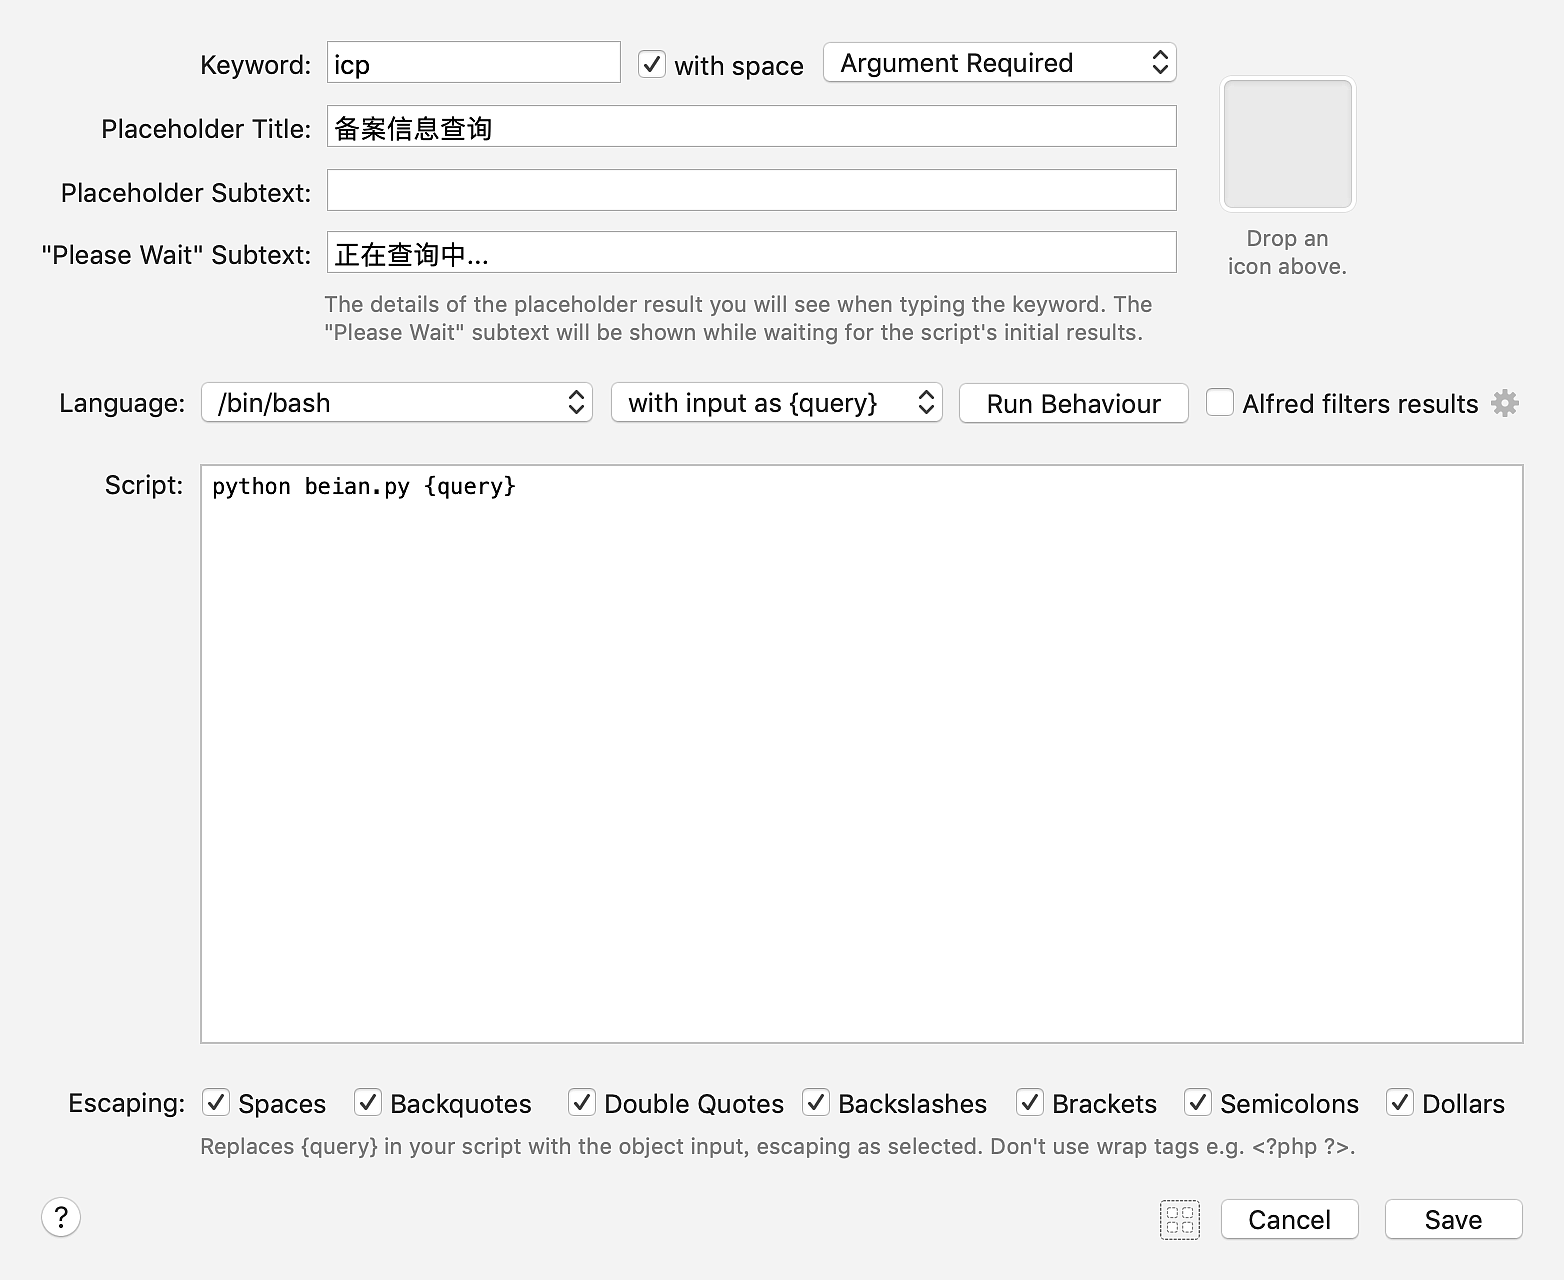1564x1280 pixels.
Task: Disable Backquotes escaping
Action: pyautogui.click(x=368, y=1102)
